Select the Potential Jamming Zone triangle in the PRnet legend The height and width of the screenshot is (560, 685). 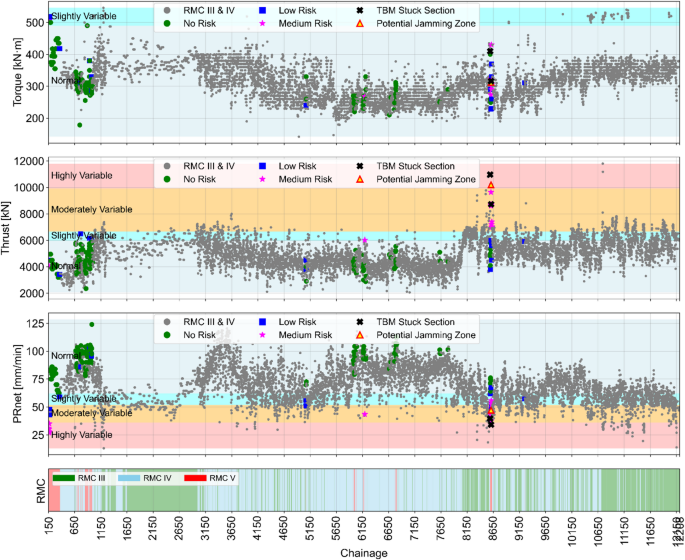click(x=359, y=335)
